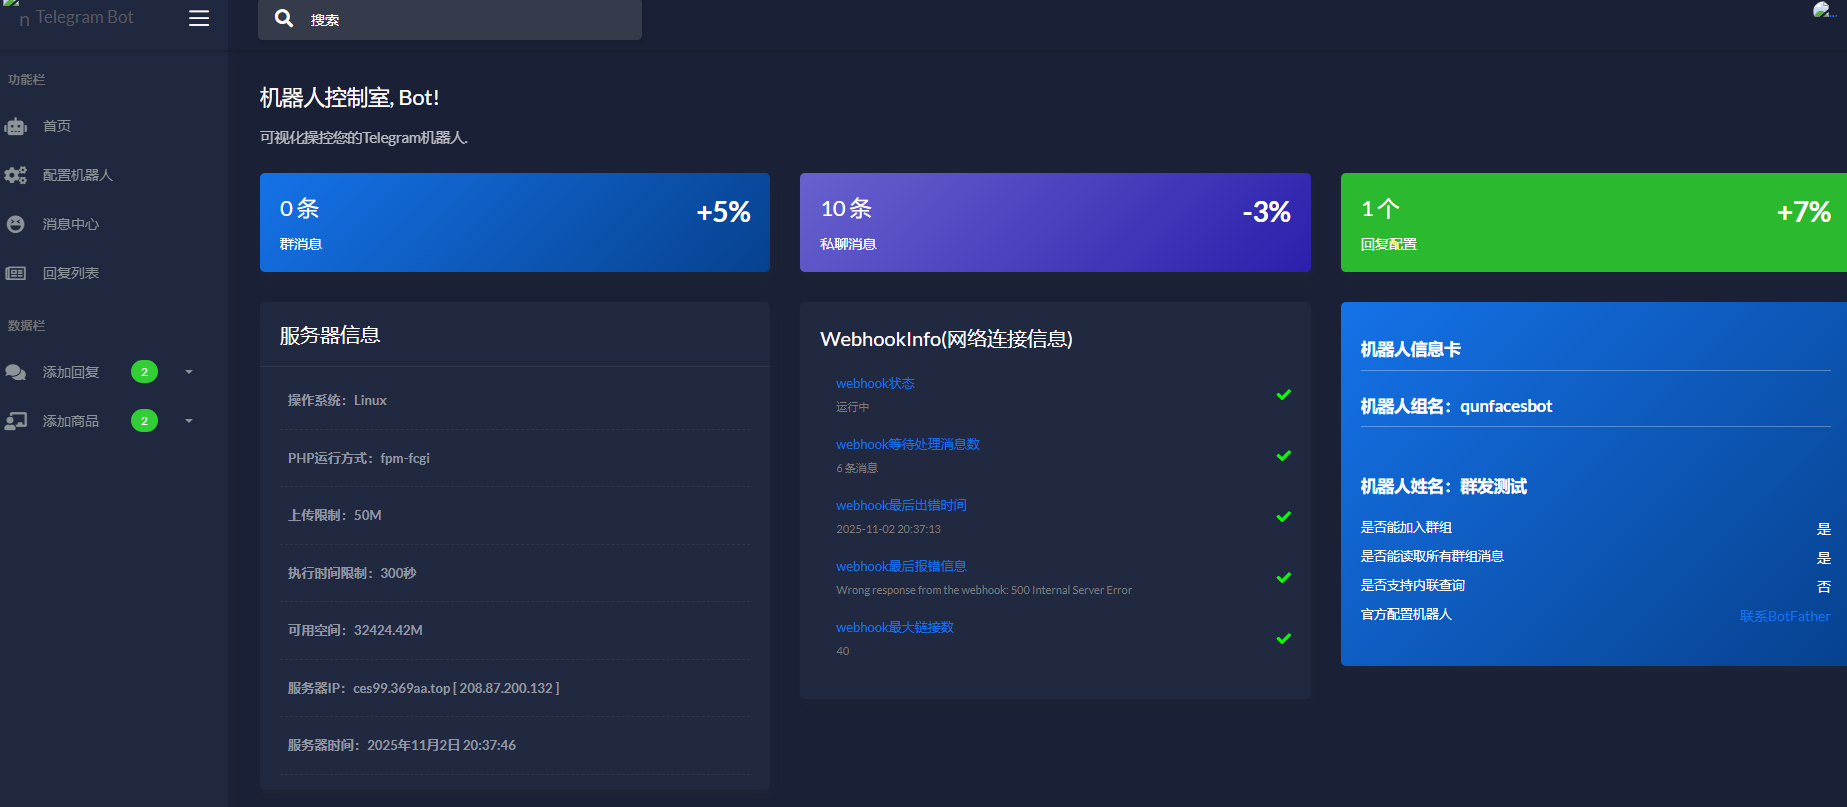This screenshot has height=807, width=1847.
Task: Click the WebhookInfo(网络连接信息) heading
Action: coord(946,339)
